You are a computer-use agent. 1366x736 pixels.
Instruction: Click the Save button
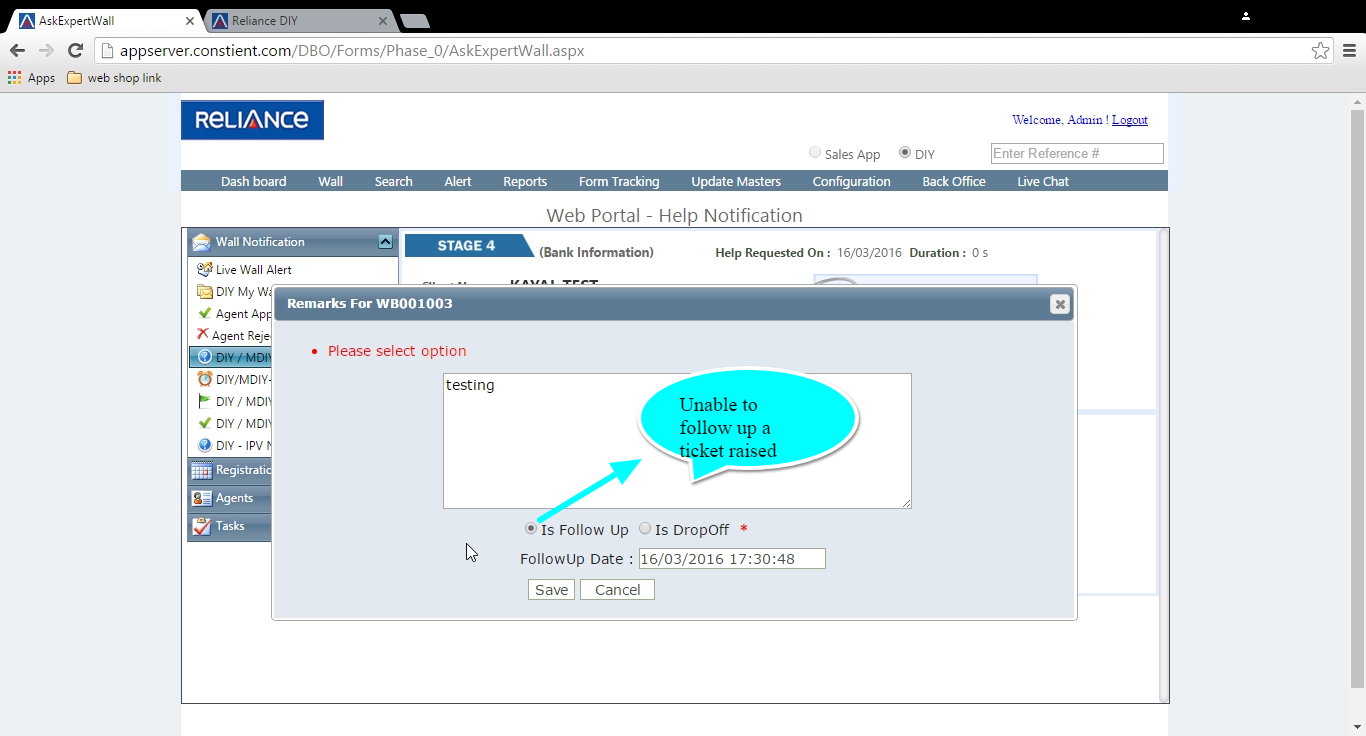[x=551, y=590]
